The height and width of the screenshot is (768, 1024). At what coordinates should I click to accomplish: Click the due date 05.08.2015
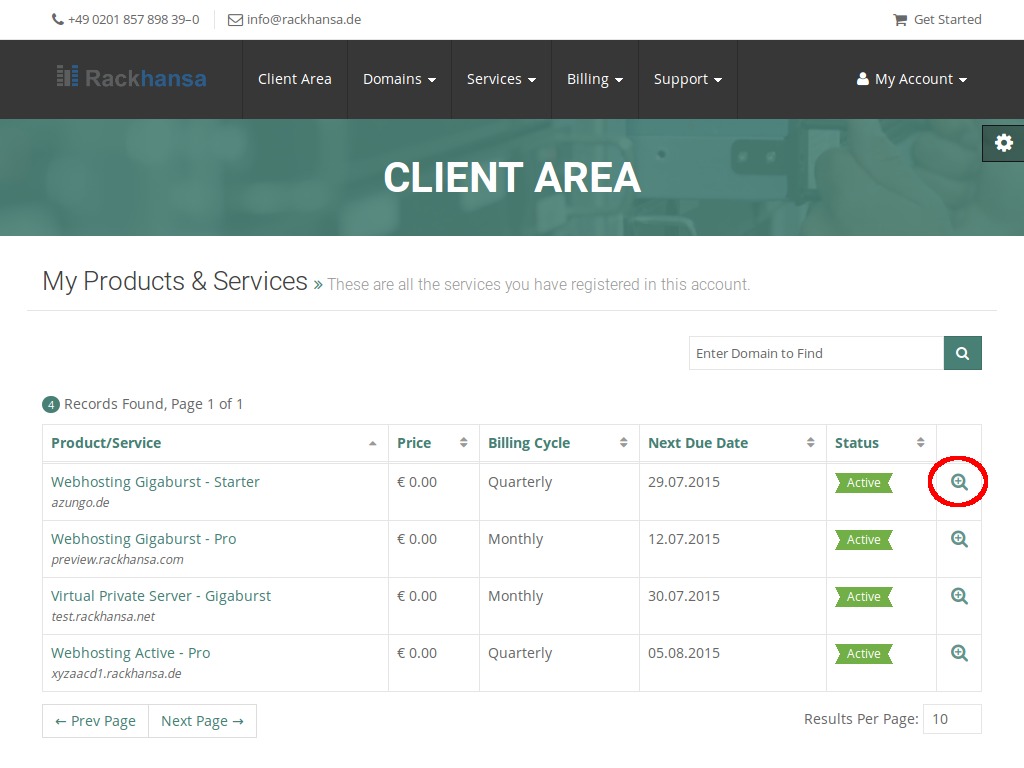pyautogui.click(x=684, y=652)
